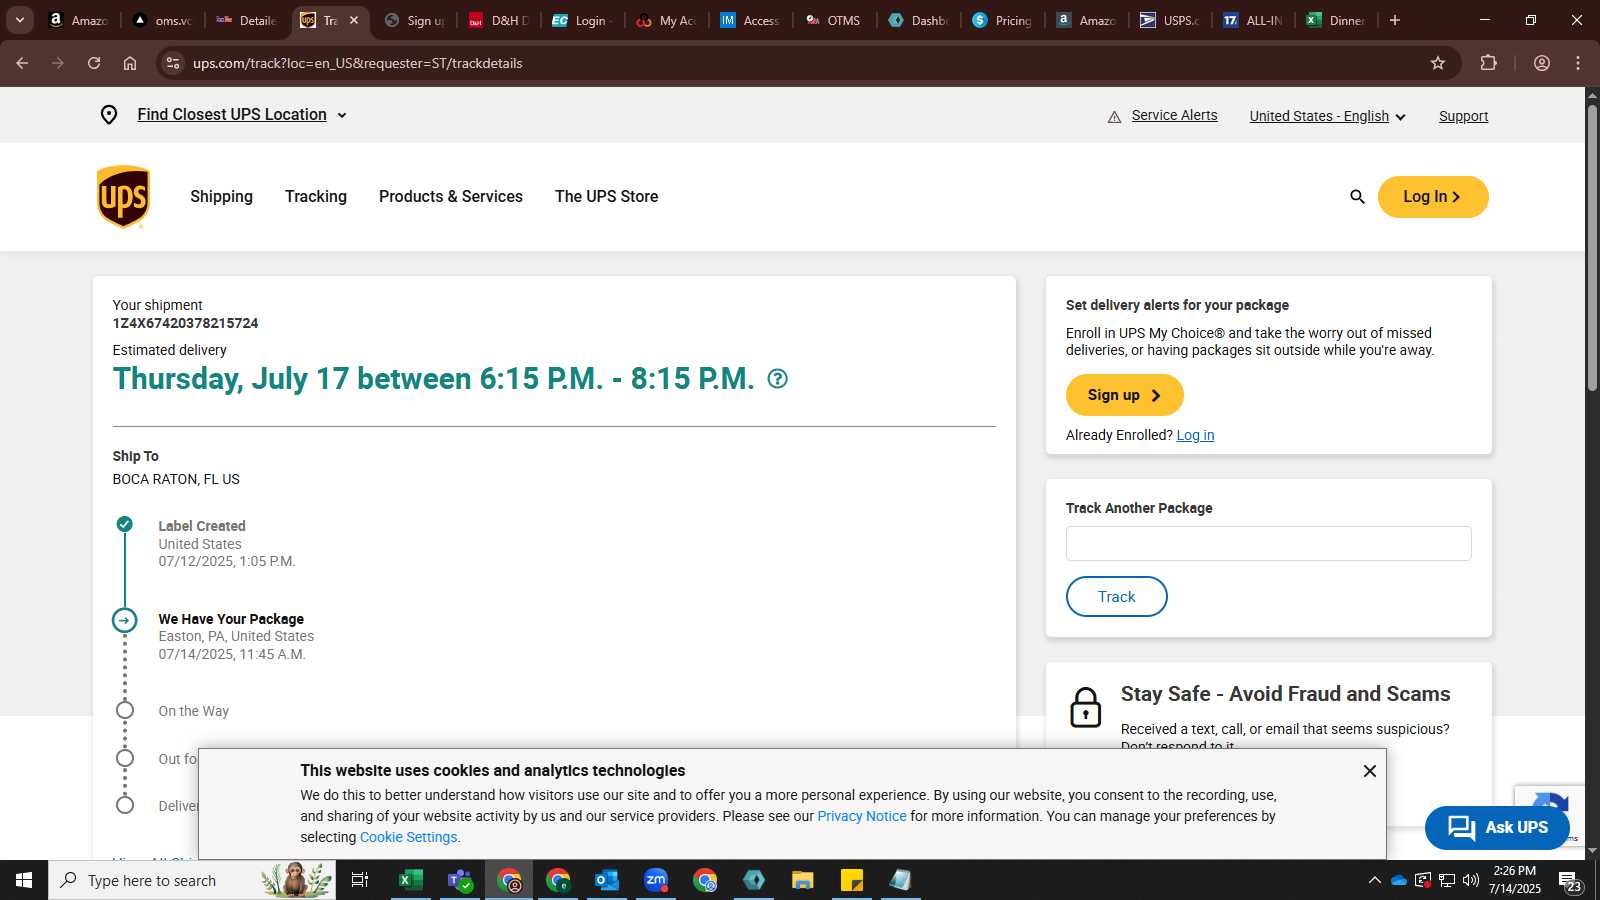Click the Sign up button
Screen dimensions: 1600x900
coord(1125,395)
